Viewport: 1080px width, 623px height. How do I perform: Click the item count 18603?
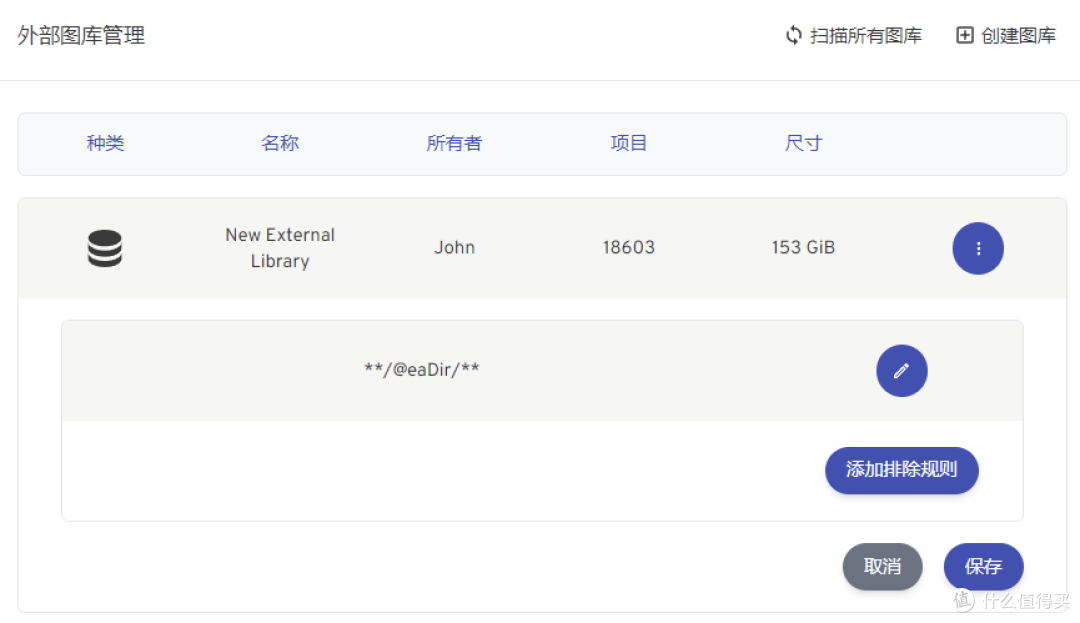click(628, 248)
